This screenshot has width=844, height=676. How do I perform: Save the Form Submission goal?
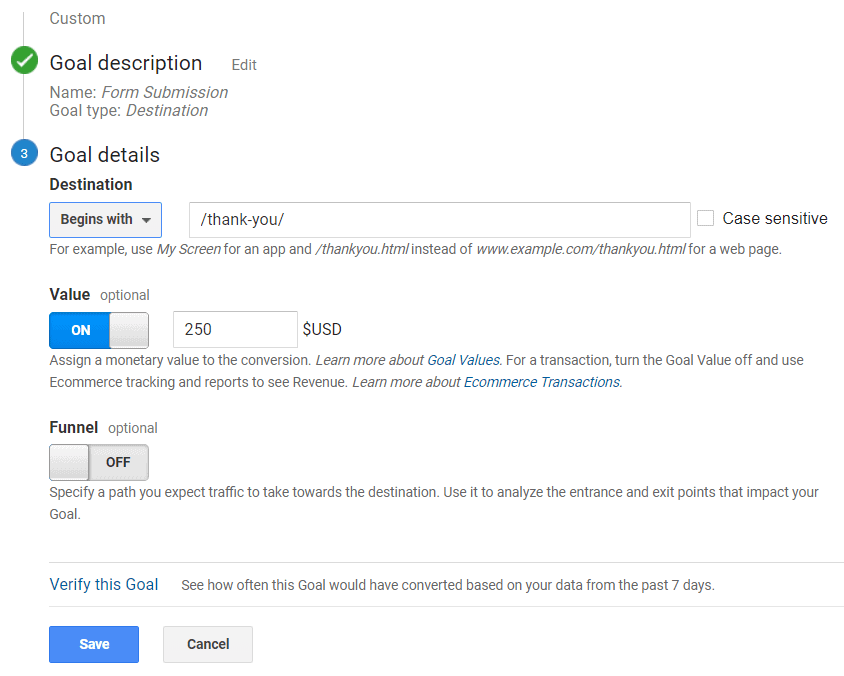(x=93, y=644)
